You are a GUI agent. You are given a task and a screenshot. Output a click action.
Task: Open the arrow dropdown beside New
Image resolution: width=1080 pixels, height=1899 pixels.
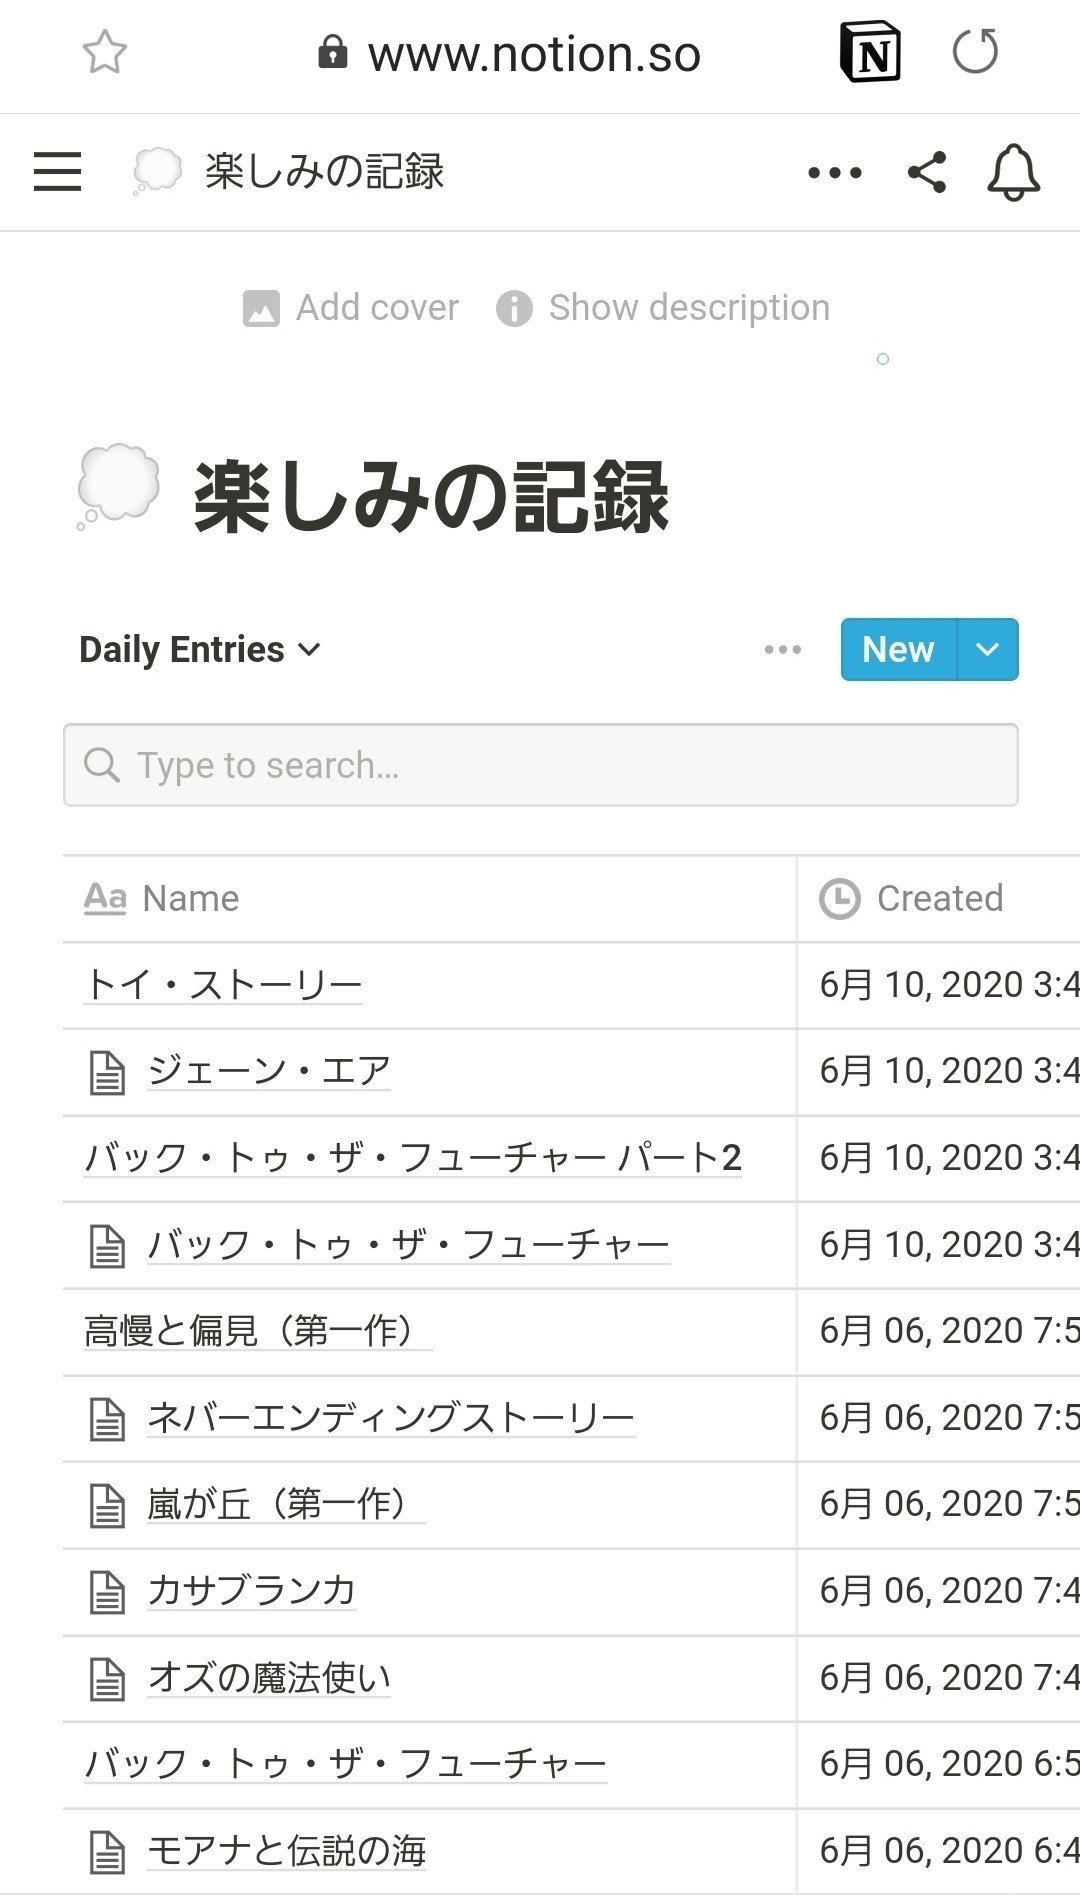click(988, 650)
